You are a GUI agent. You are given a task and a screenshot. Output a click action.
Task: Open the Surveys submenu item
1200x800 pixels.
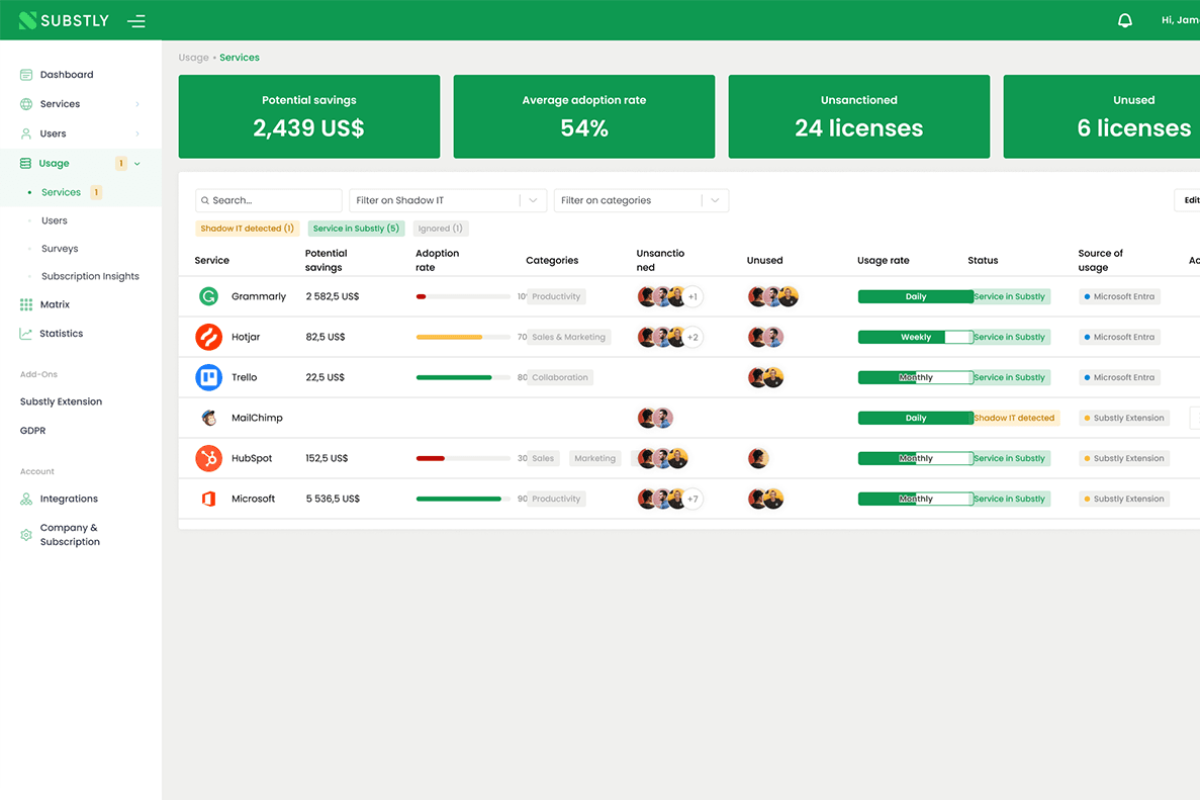pyautogui.click(x=59, y=249)
